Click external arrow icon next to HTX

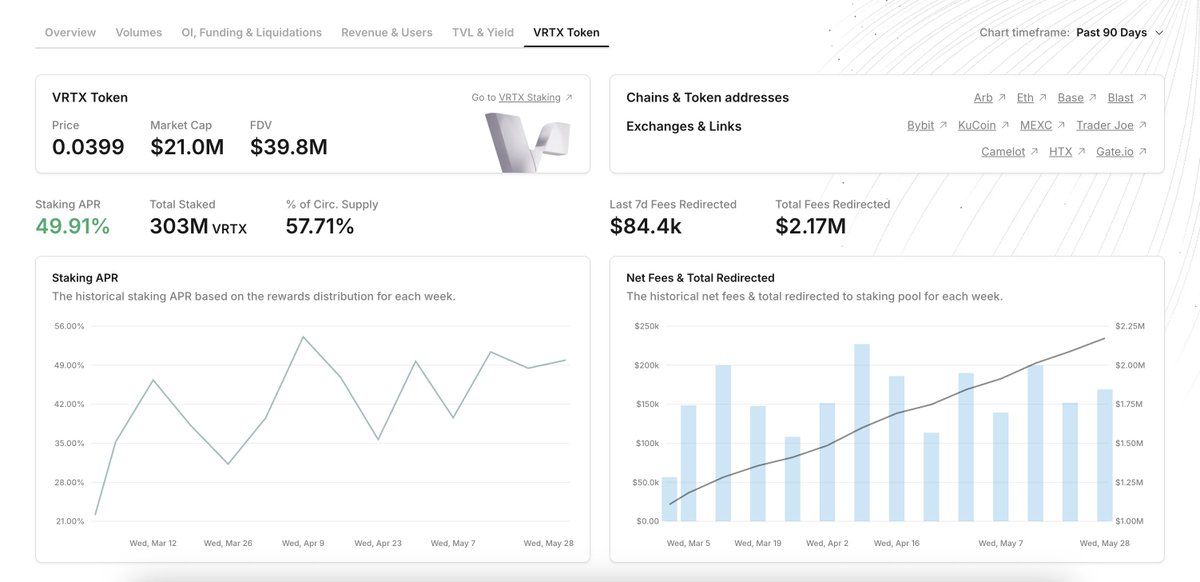[x=1081, y=152]
